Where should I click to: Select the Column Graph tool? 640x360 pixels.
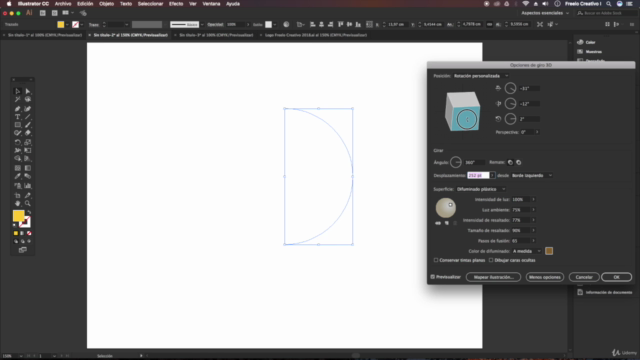[x=28, y=186]
